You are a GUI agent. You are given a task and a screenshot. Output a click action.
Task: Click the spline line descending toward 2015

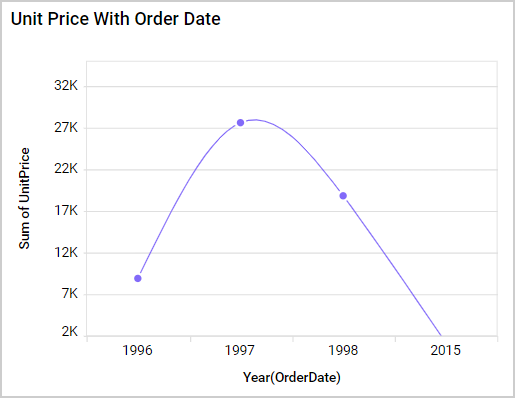(393, 267)
